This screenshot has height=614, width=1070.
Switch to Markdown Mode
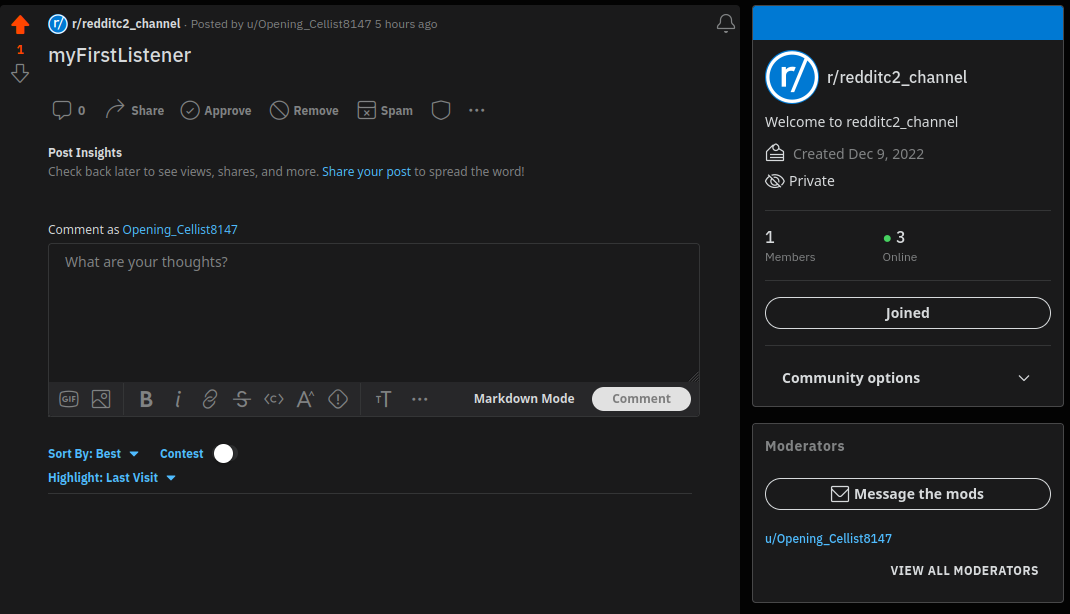[524, 398]
